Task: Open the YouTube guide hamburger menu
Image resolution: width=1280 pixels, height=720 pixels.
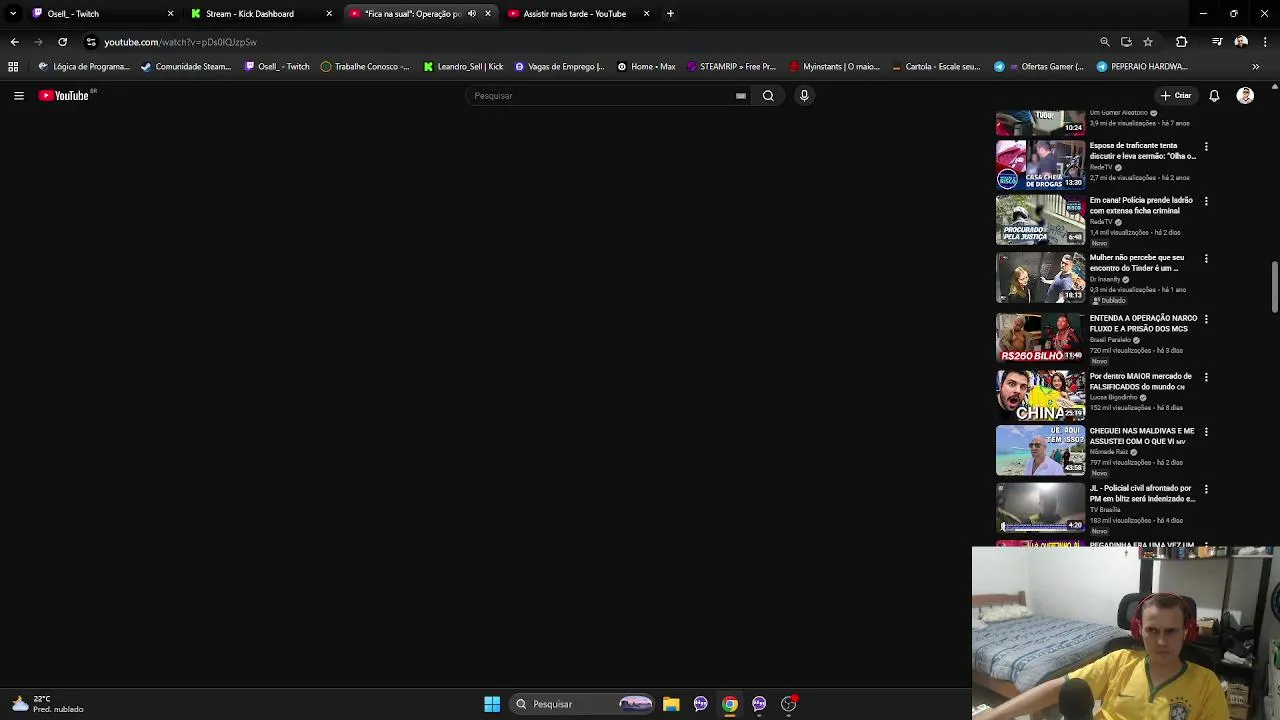Action: tap(19, 96)
